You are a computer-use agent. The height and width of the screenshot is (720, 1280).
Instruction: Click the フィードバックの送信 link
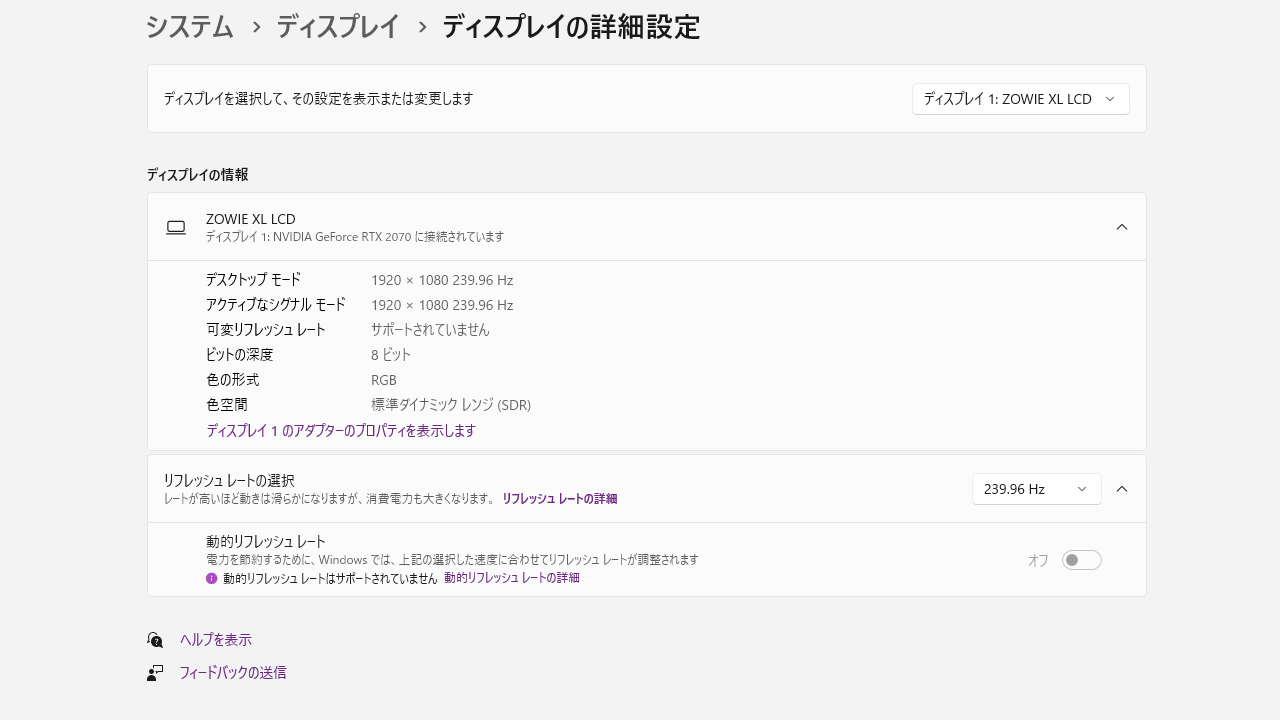pos(233,673)
